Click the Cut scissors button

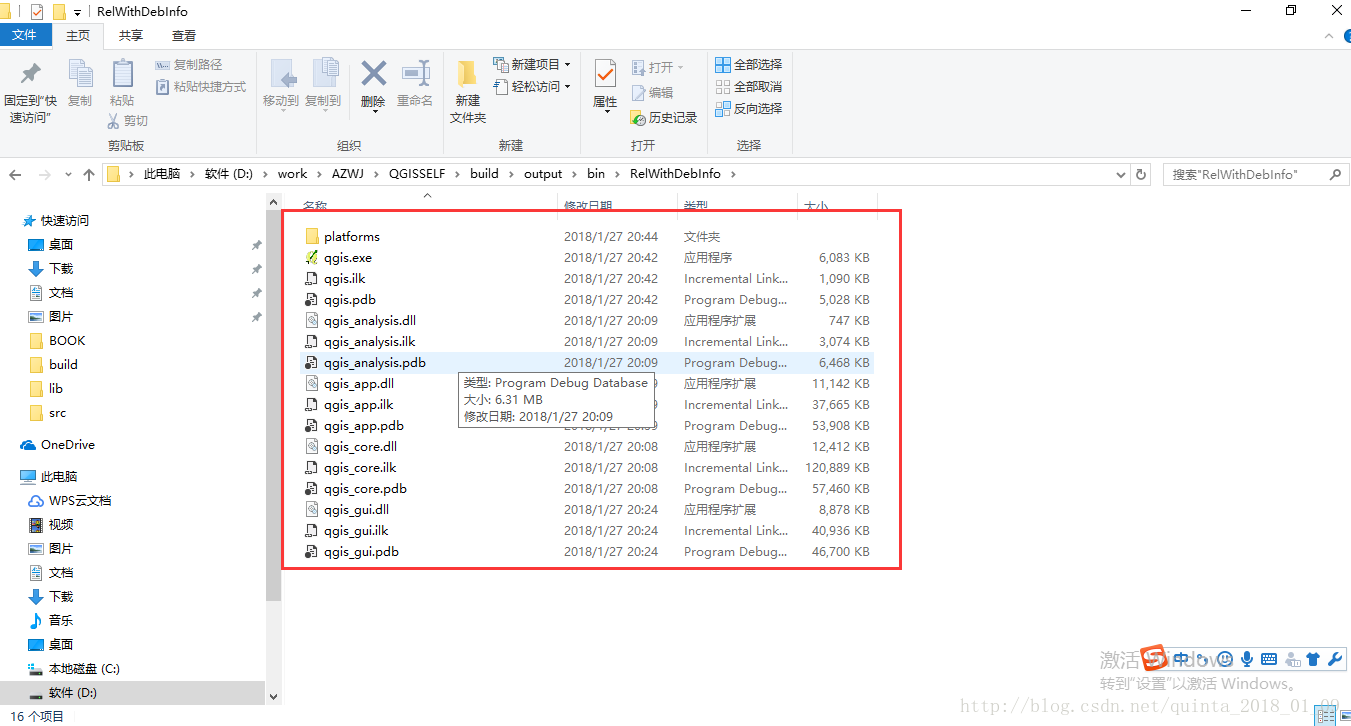pos(128,120)
